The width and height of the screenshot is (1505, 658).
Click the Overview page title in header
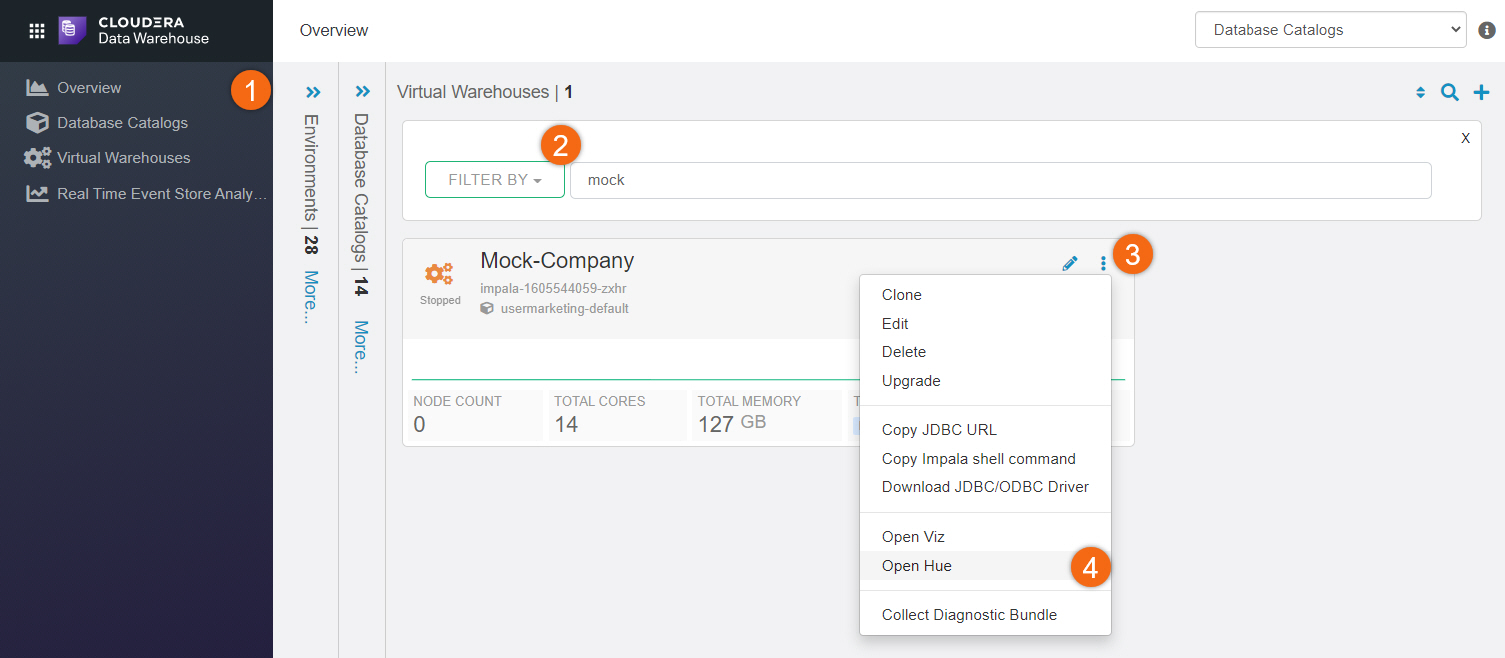(334, 31)
